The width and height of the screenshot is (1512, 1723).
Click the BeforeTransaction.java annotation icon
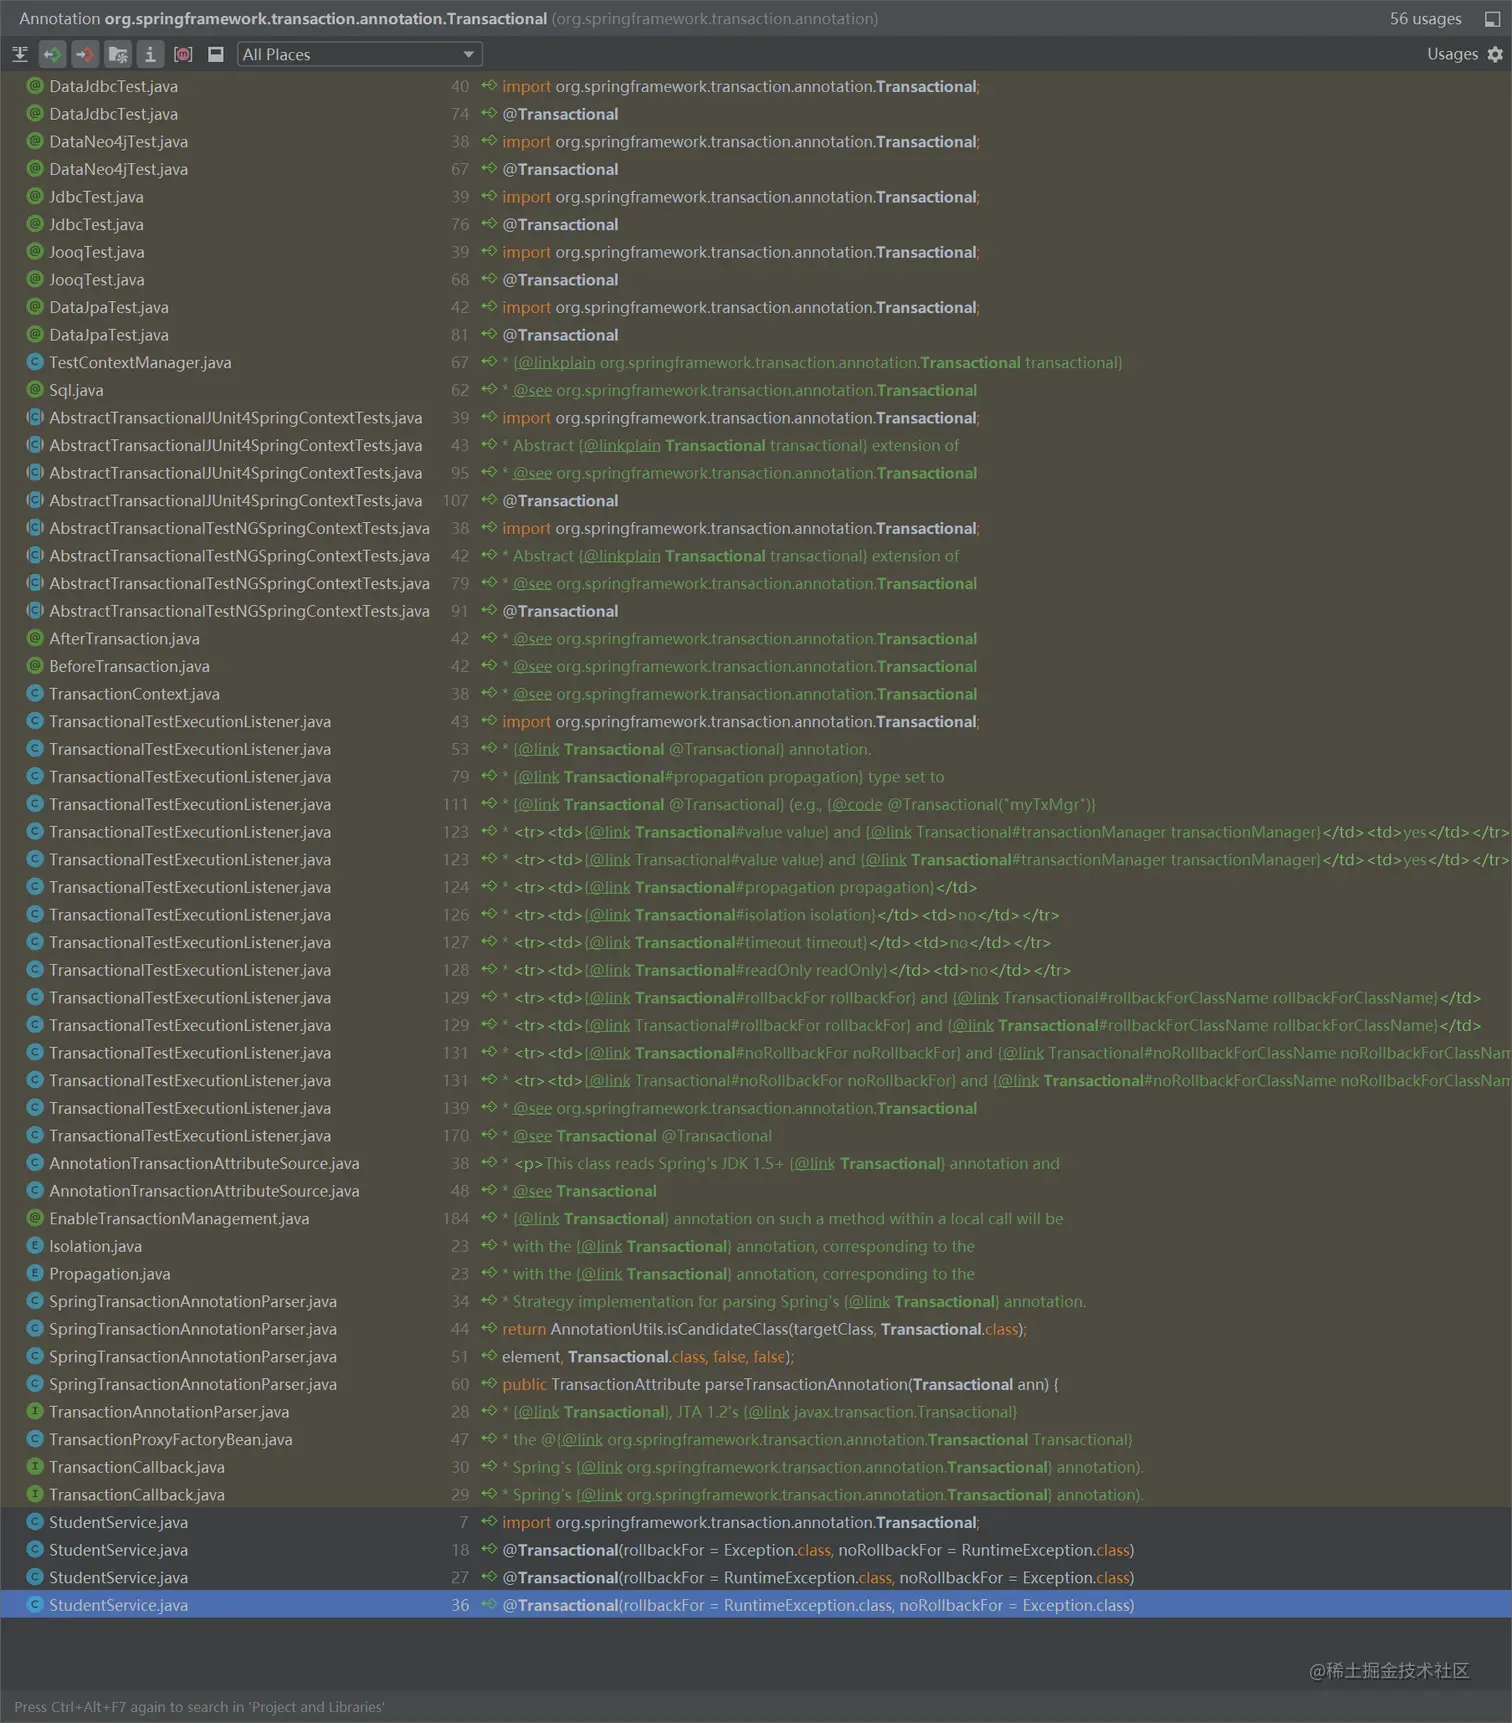point(35,666)
